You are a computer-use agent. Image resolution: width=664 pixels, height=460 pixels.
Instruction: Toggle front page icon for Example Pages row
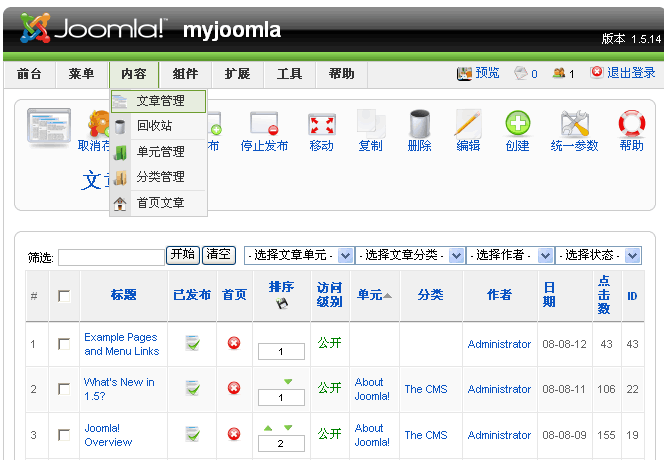[234, 343]
